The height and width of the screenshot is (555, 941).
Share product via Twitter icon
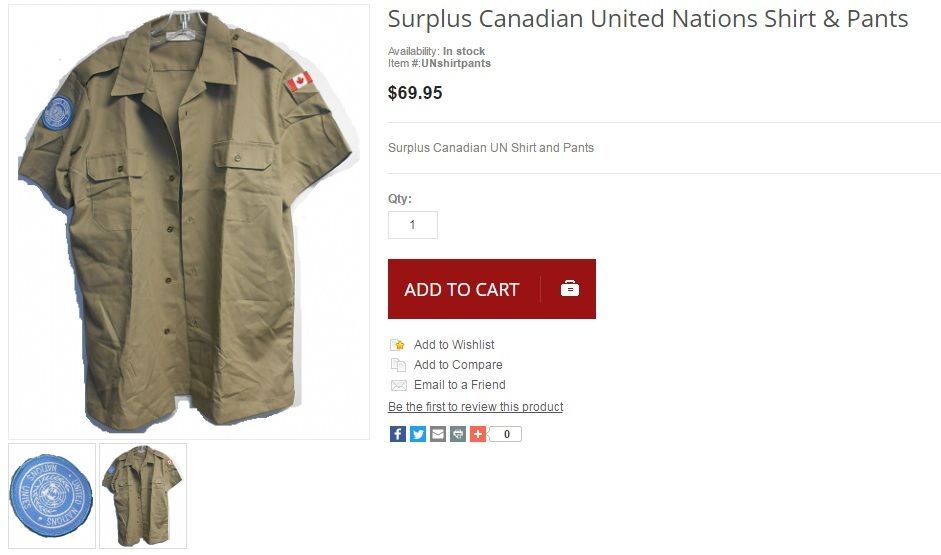pos(418,434)
